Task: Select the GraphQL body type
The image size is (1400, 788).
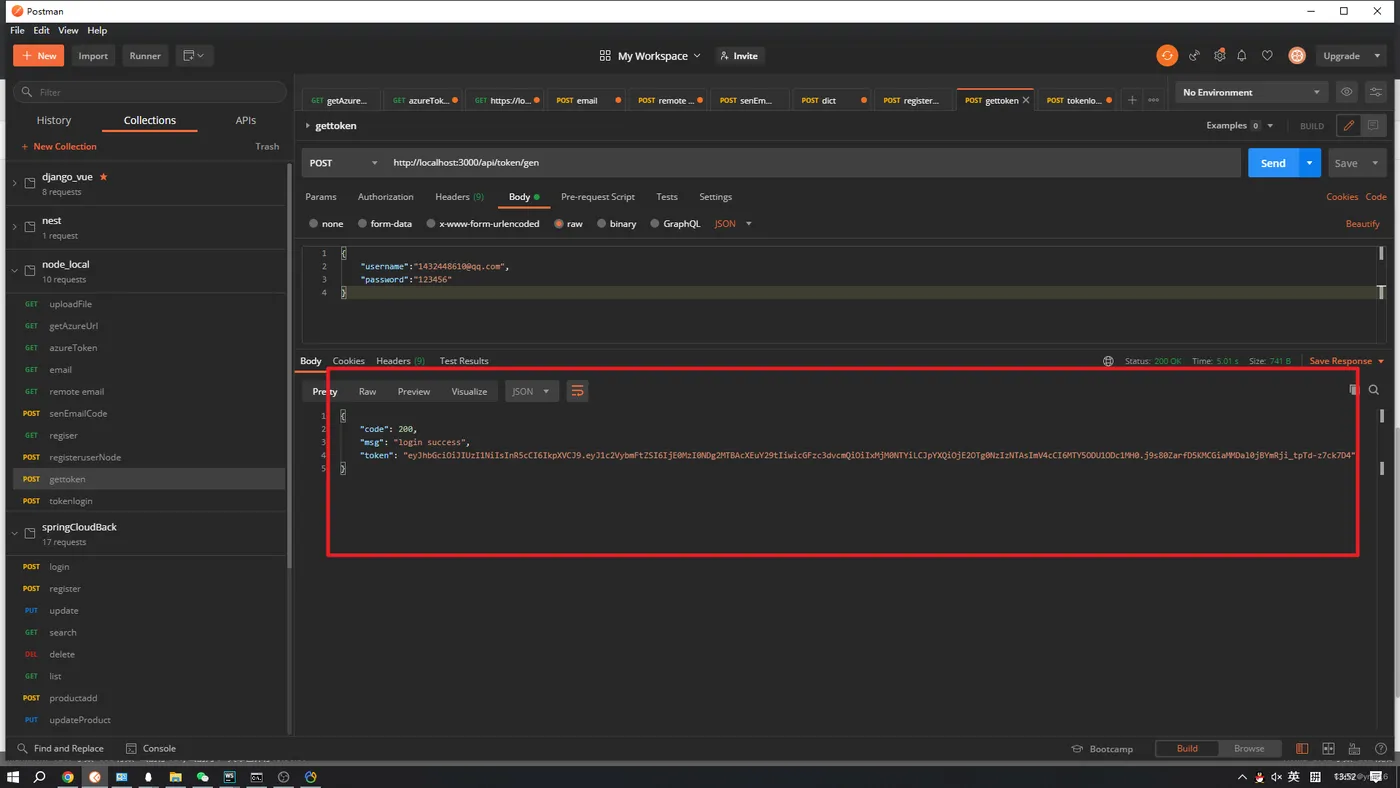Action: click(x=654, y=224)
